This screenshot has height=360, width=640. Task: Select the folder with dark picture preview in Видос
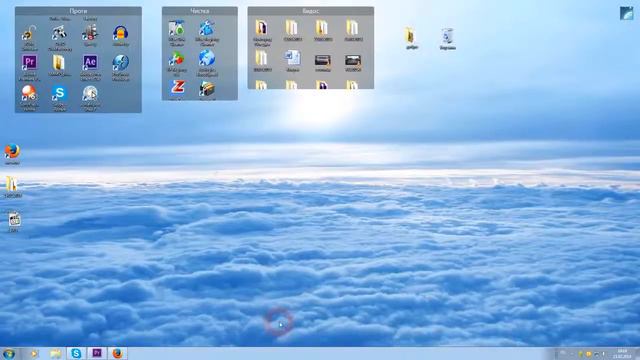(262, 28)
